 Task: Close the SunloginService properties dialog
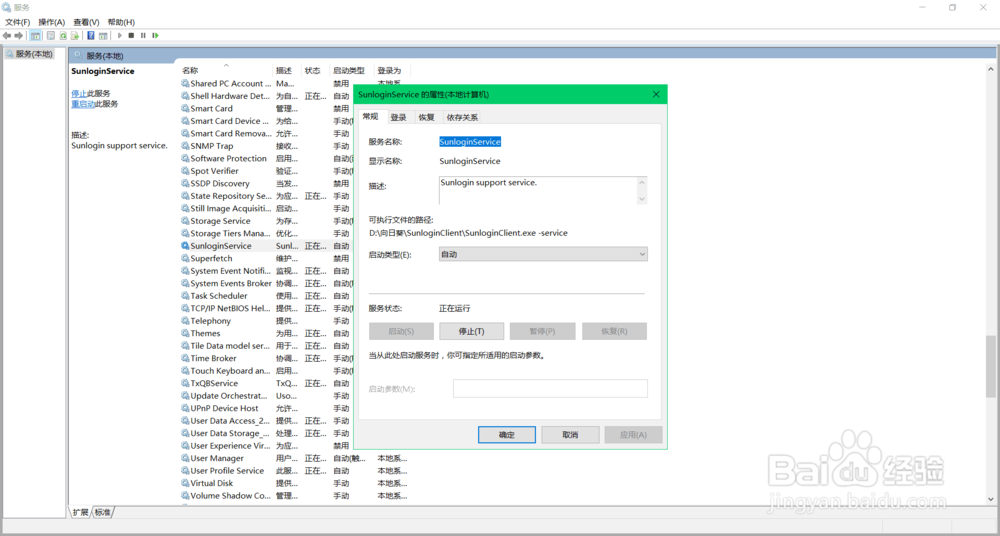click(x=656, y=94)
